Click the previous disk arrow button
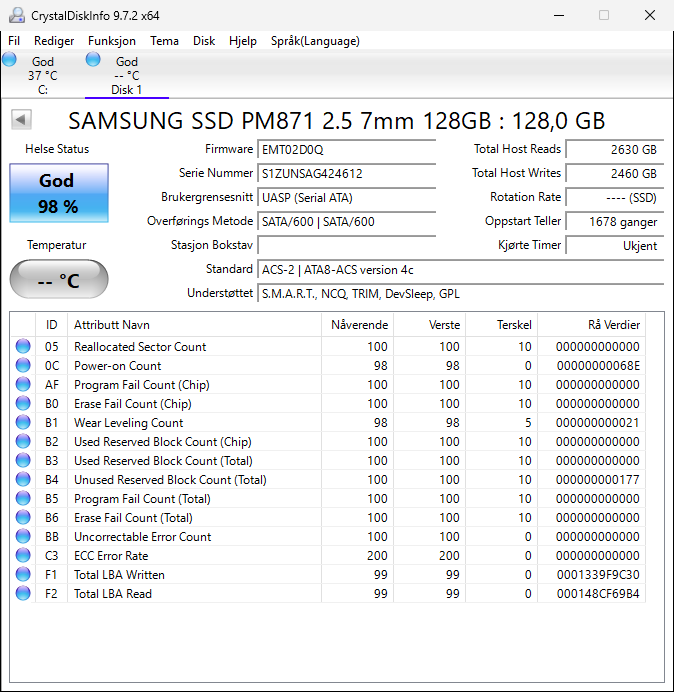The height and width of the screenshot is (692, 674). [x=21, y=120]
